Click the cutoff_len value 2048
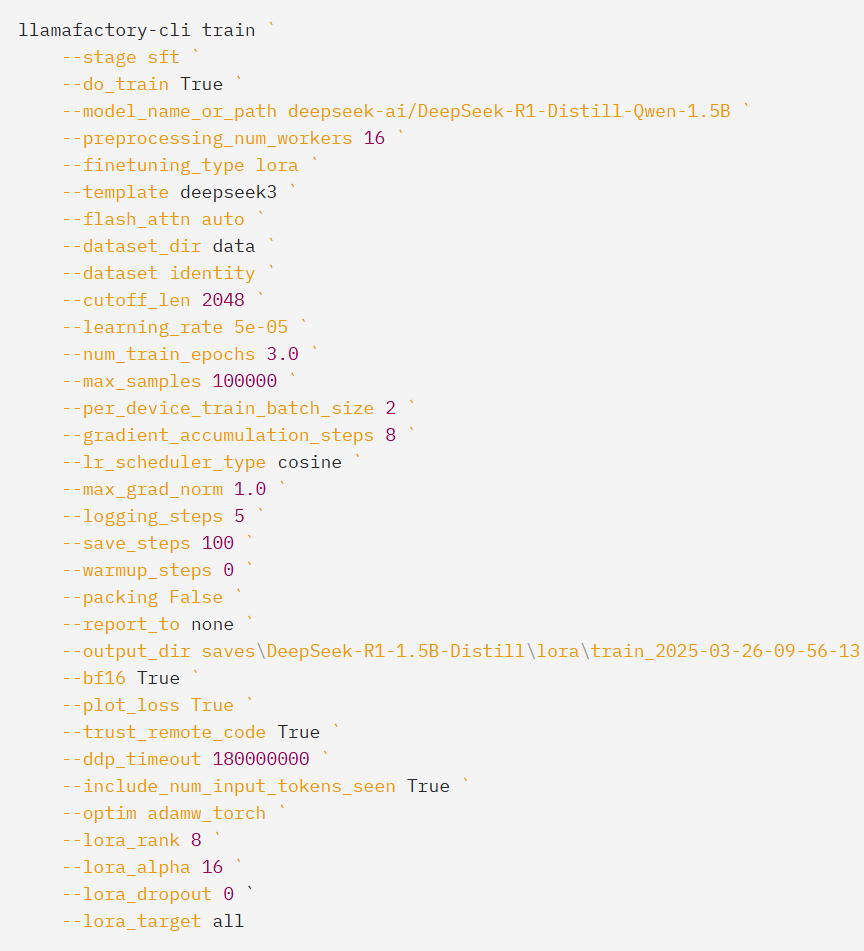Image resolution: width=864 pixels, height=951 pixels. coord(223,300)
